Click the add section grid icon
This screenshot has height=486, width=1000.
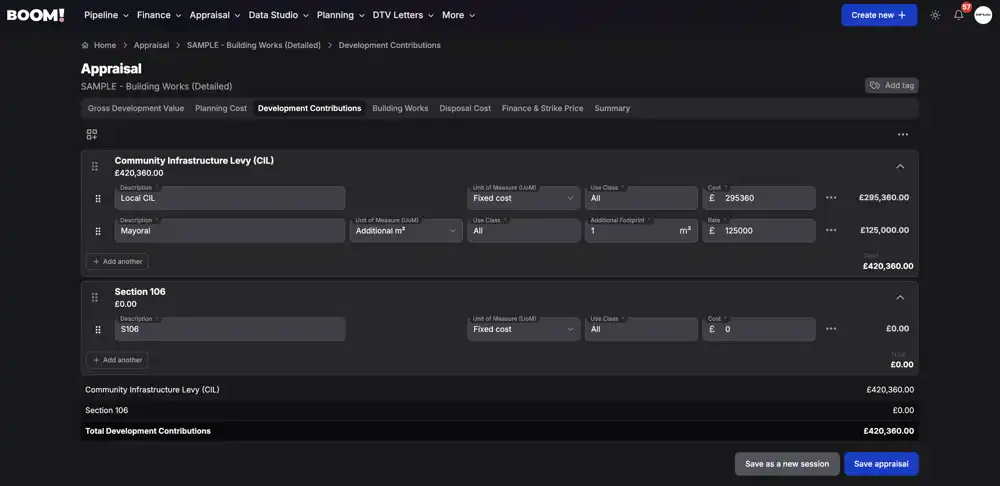(x=92, y=135)
